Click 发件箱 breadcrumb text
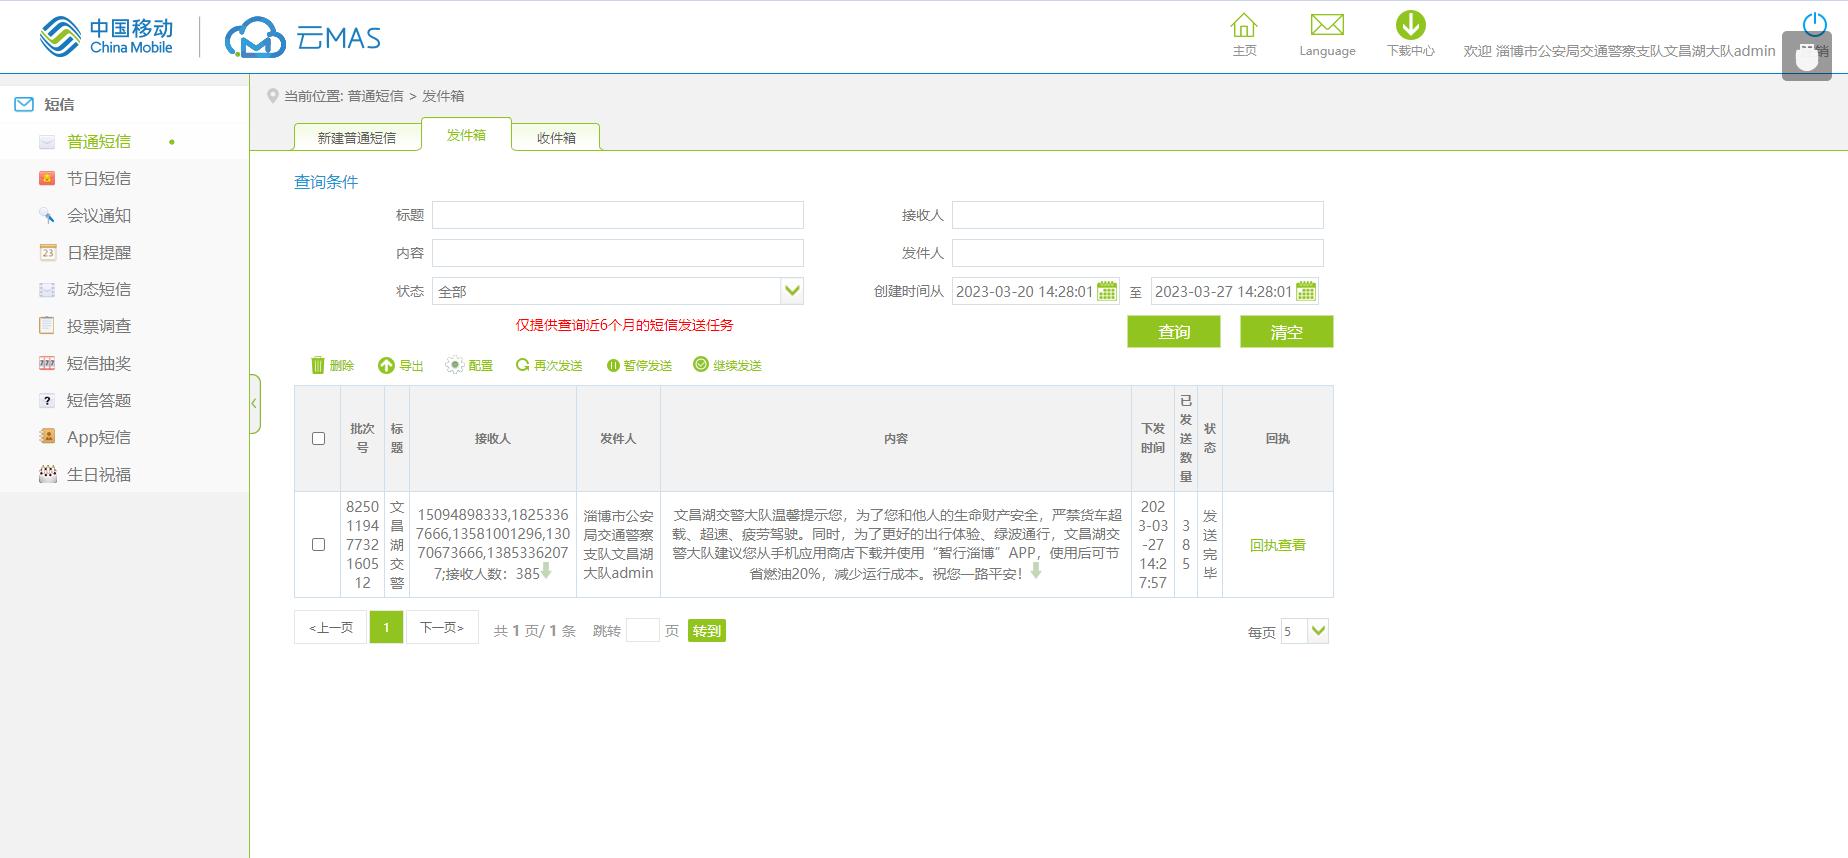Image resolution: width=1848 pixels, height=858 pixels. click(443, 96)
